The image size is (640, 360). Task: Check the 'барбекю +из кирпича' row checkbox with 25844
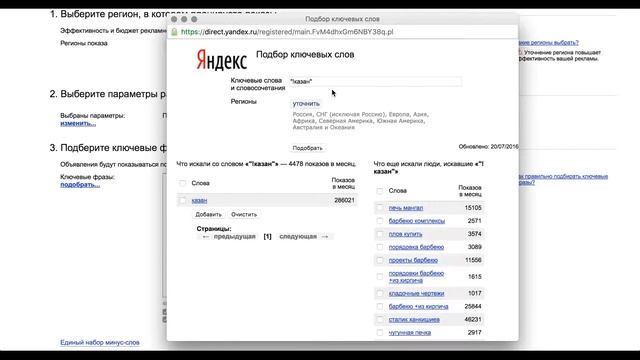click(380, 306)
